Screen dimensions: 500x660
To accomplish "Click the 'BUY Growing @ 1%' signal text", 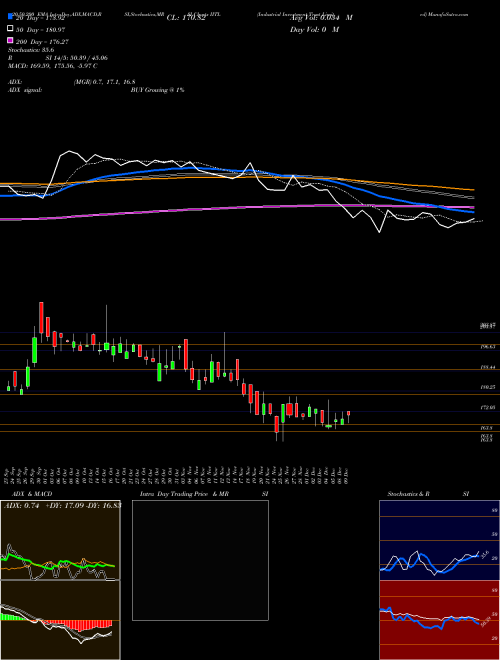I will tap(157, 90).
